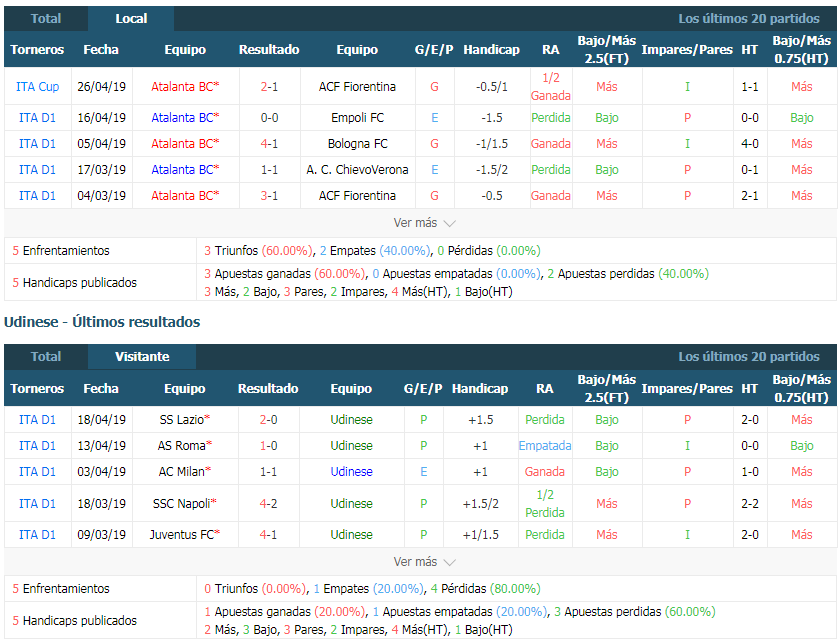Open the SSC Napoli team link
839x640 pixels.
coord(185,504)
